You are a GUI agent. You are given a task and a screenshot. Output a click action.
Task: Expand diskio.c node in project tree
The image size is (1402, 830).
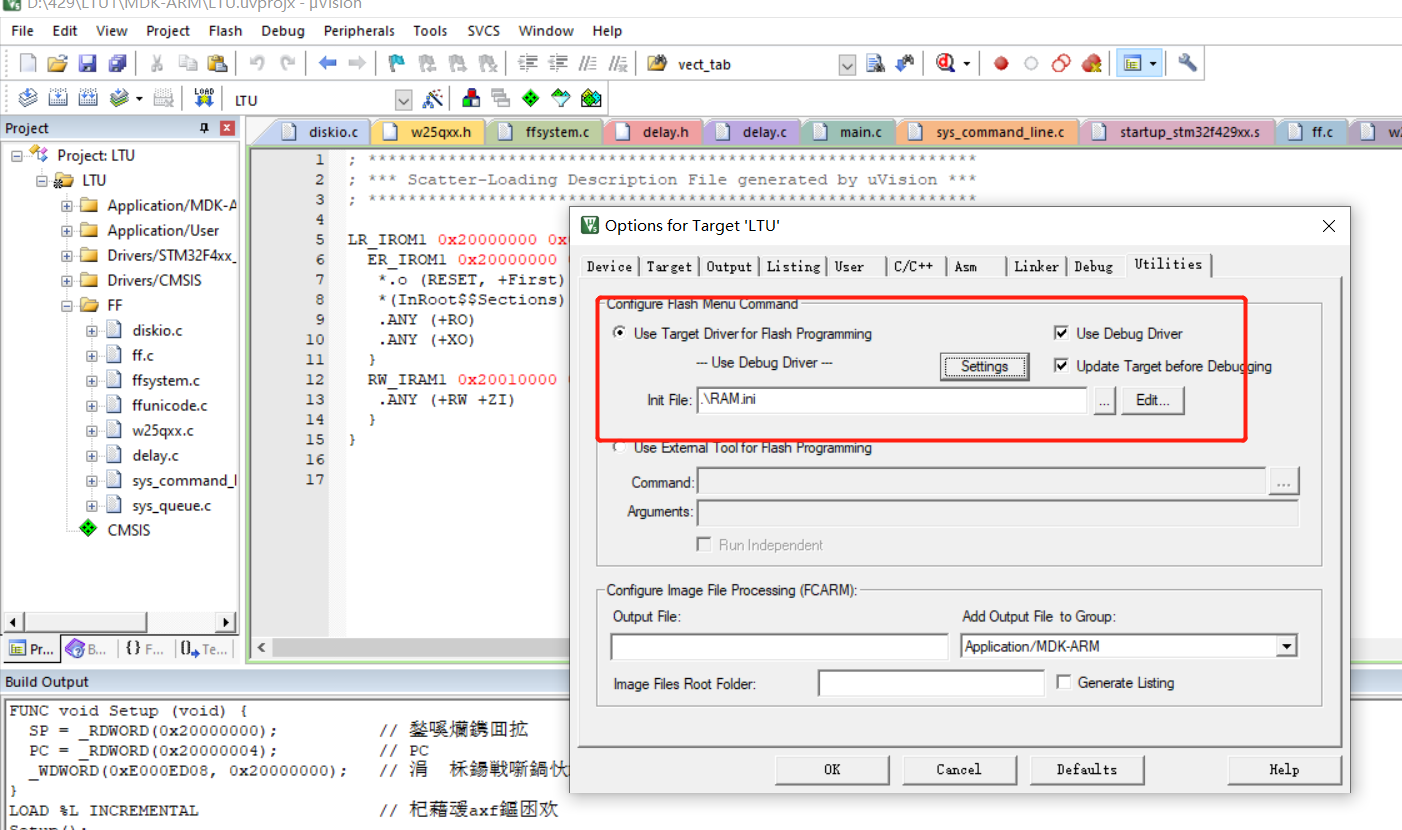(92, 330)
